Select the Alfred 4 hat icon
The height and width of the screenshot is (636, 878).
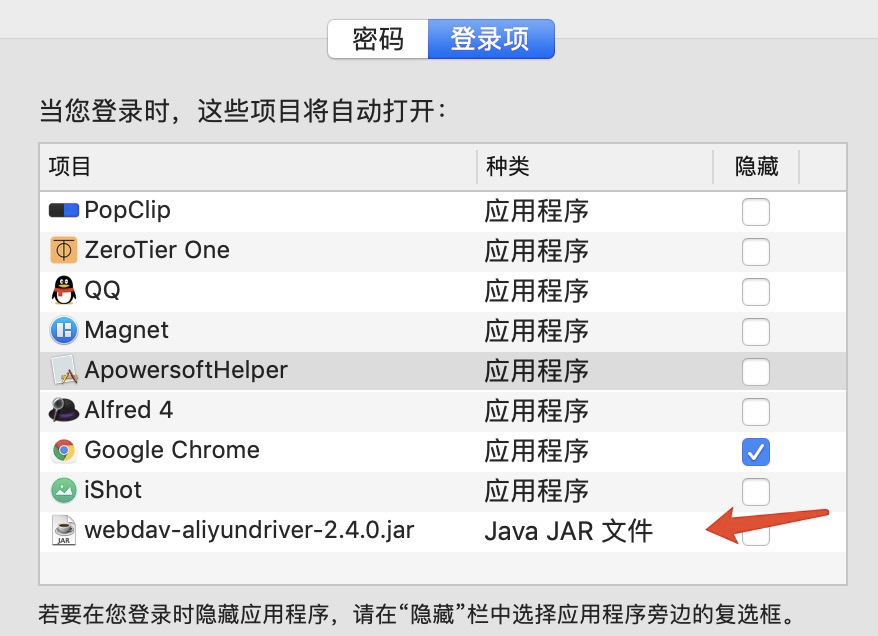[64, 410]
